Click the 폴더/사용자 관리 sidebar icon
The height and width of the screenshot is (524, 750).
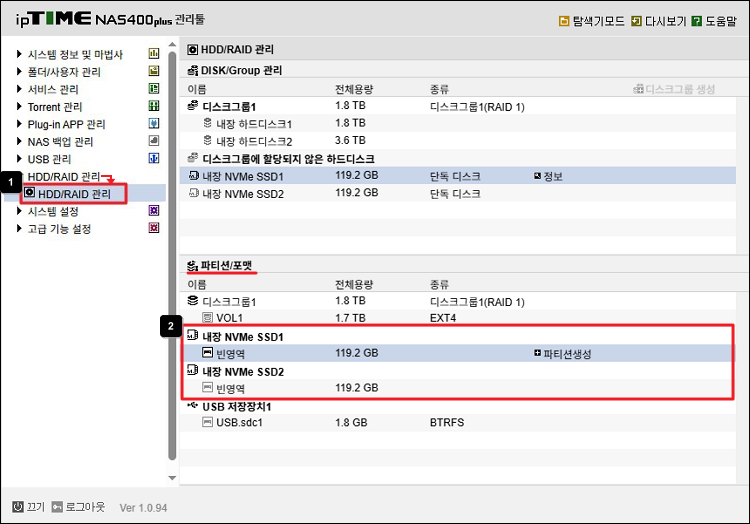[x=154, y=72]
